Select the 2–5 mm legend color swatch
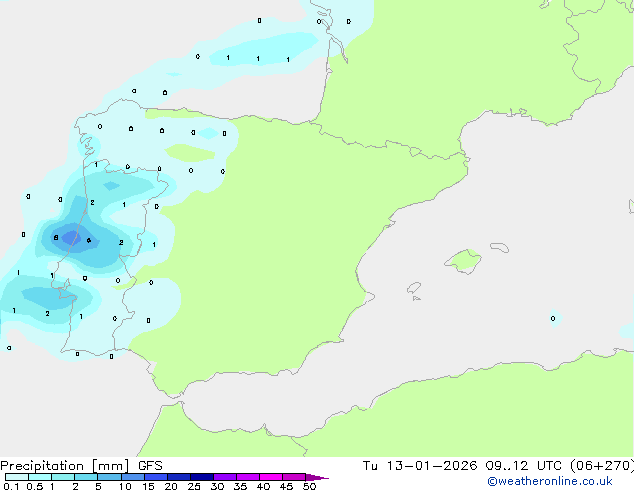This screenshot has width=634, height=490. 86,477
